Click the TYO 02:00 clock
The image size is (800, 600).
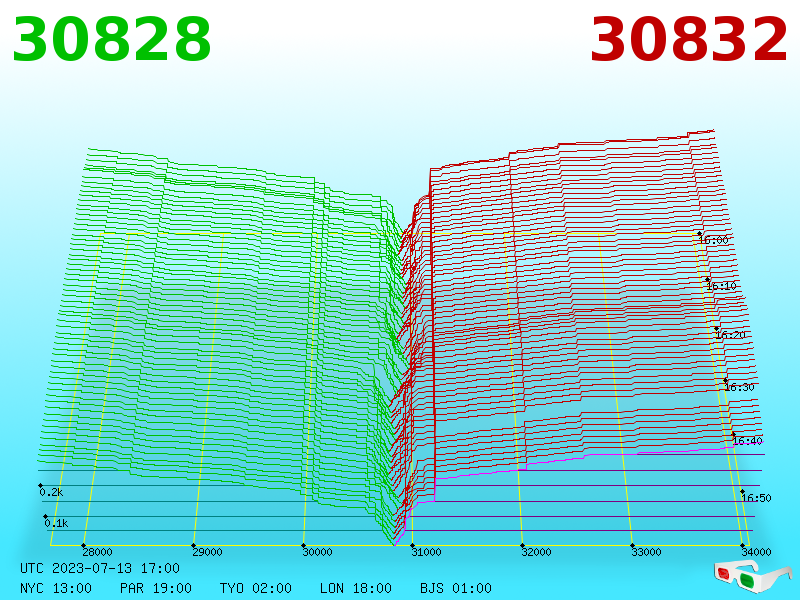pyautogui.click(x=256, y=588)
